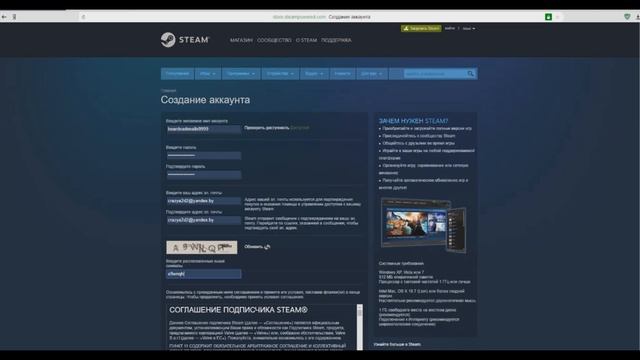Click the green Загрузить Steam button

pos(421,28)
